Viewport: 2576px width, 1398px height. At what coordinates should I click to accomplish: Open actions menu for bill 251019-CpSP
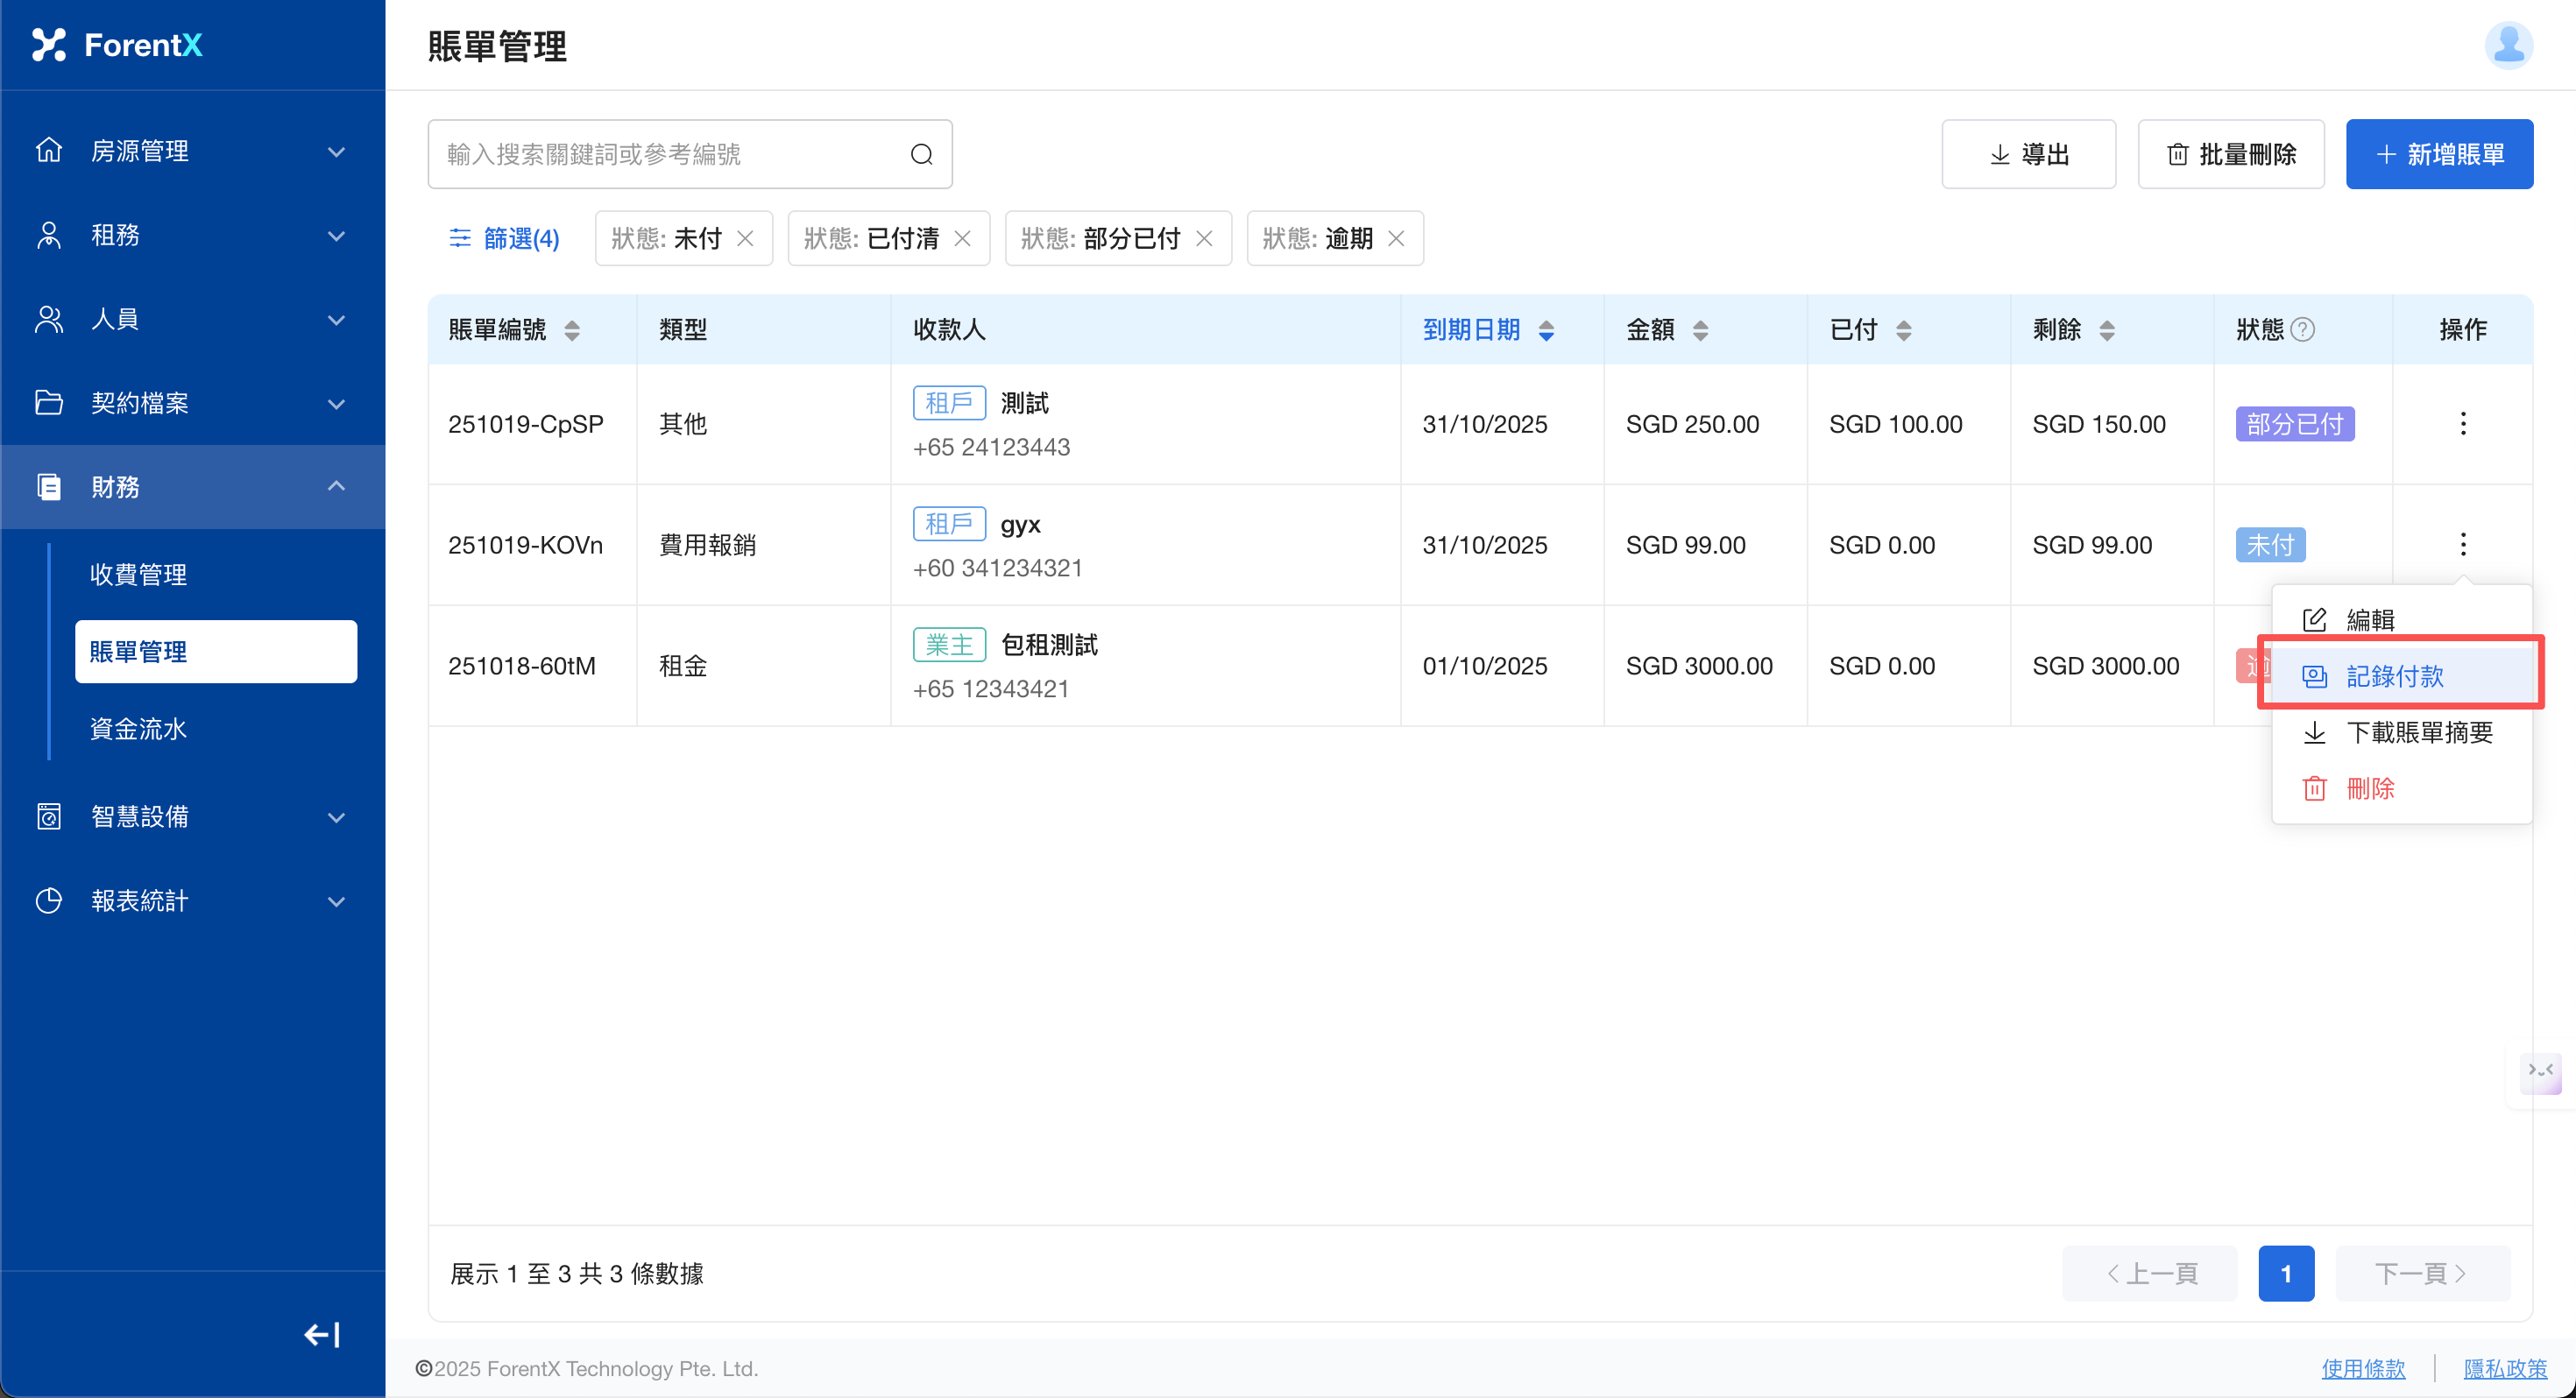tap(2462, 424)
